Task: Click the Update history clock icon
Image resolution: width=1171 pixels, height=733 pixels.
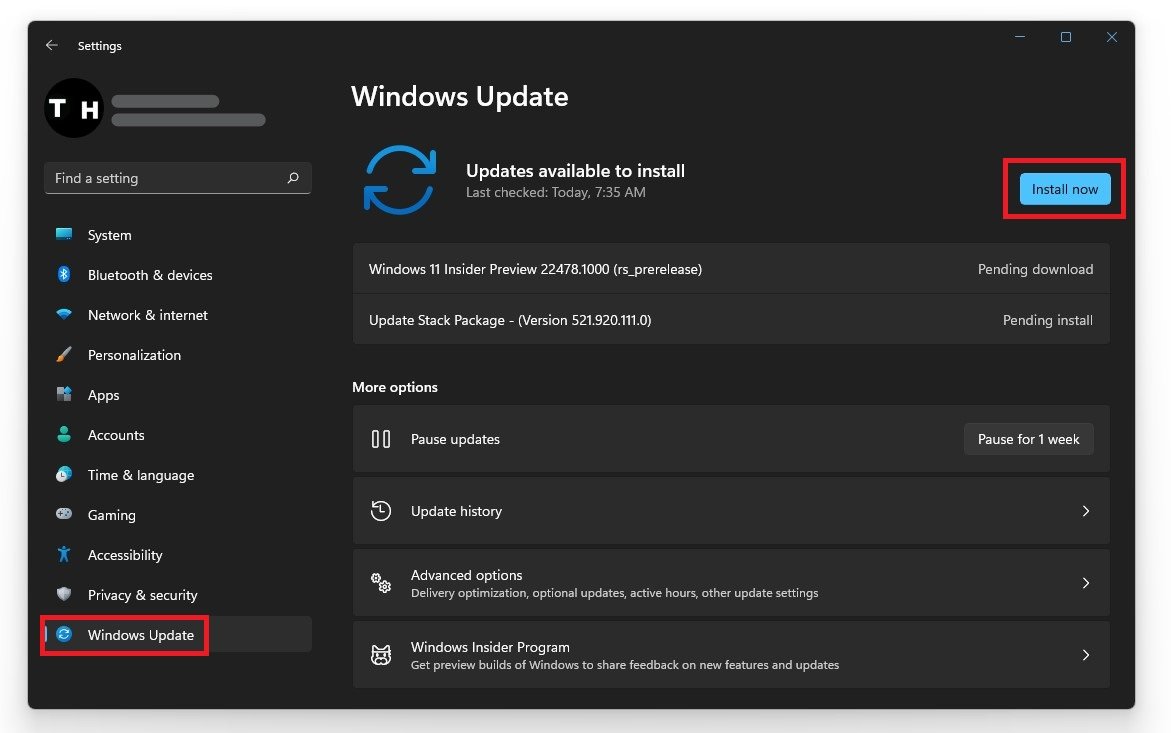Action: [381, 511]
